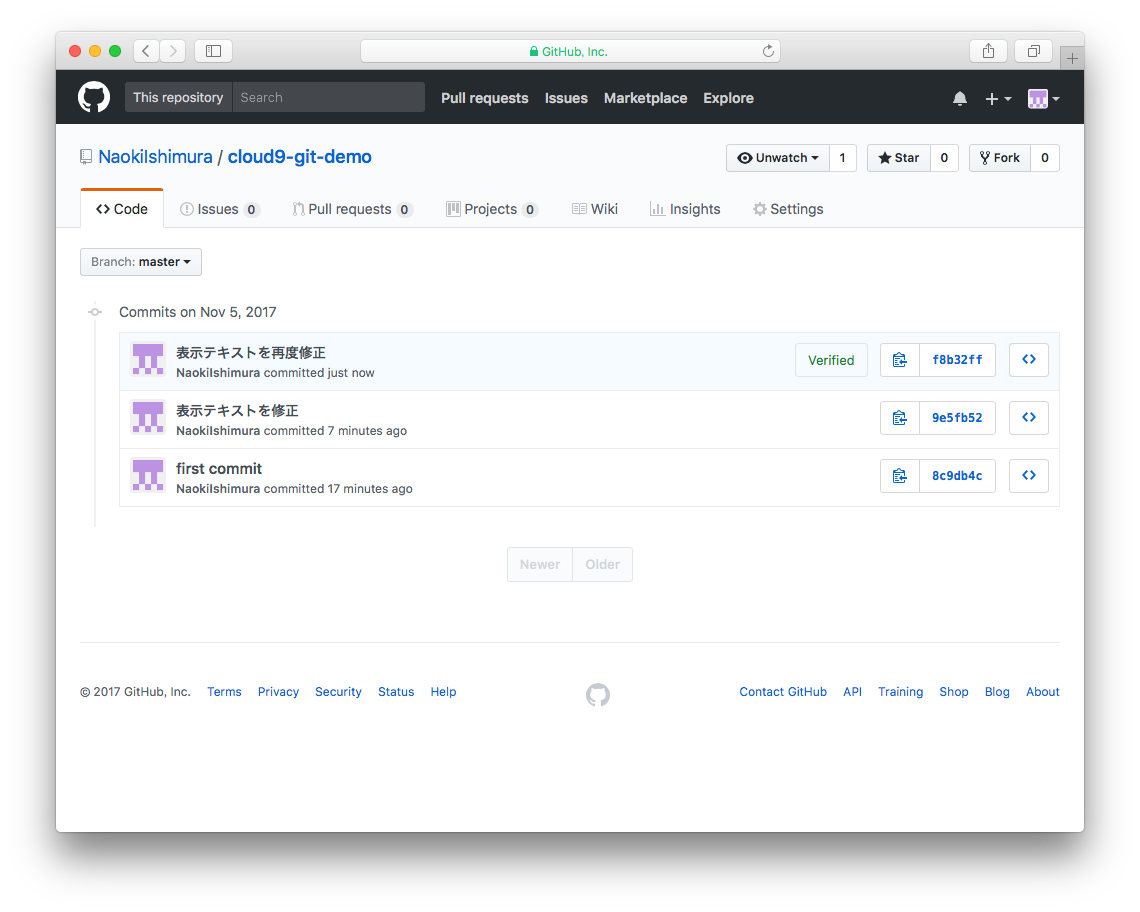Screen dimensions: 1140x912
Task: Open the Branch: master dropdown
Action: pos(140,261)
